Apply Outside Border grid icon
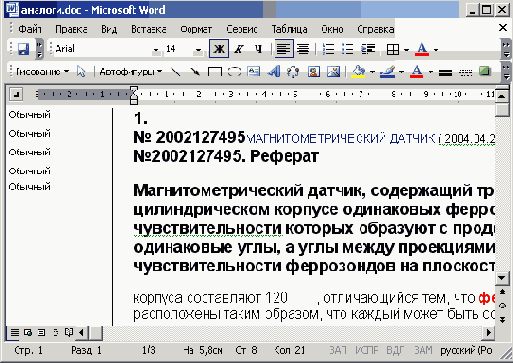The height and width of the screenshot is (363, 513). (393, 50)
